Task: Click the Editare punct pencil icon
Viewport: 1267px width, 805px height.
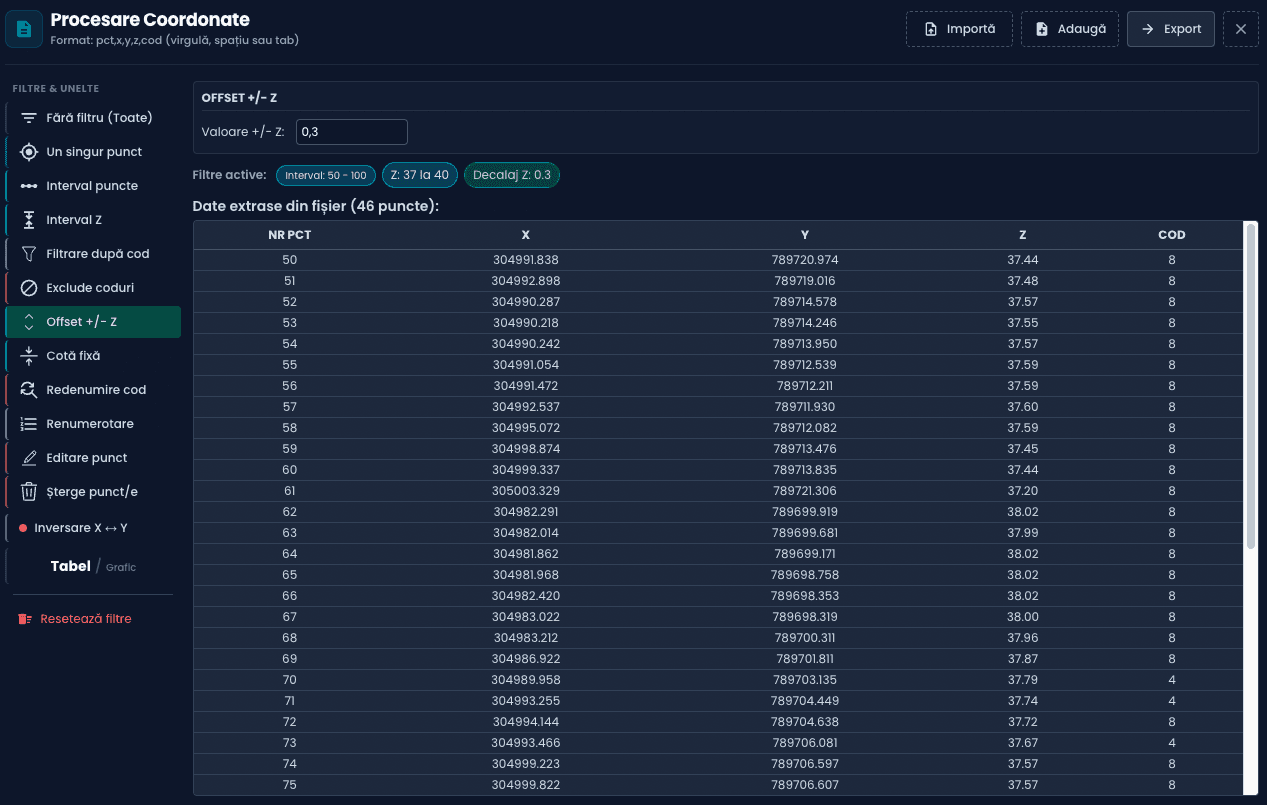Action: pos(29,458)
